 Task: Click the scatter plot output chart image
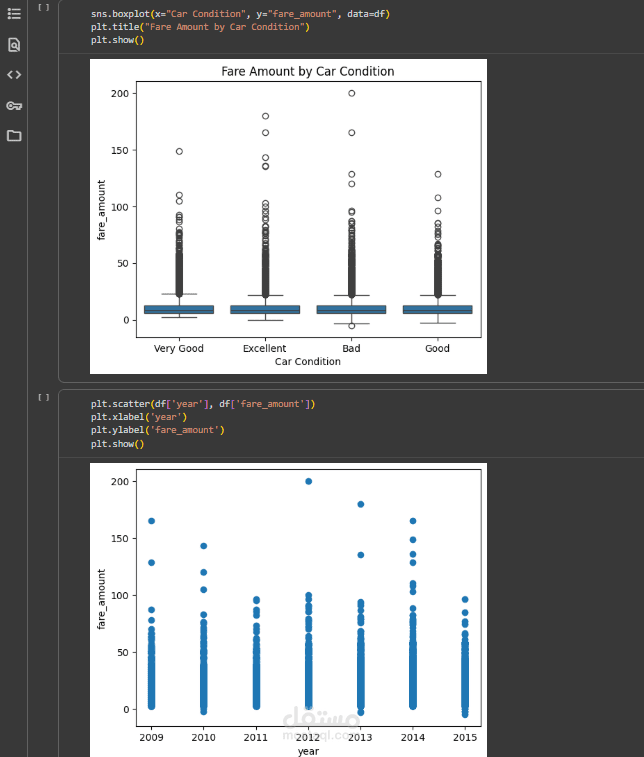click(288, 610)
